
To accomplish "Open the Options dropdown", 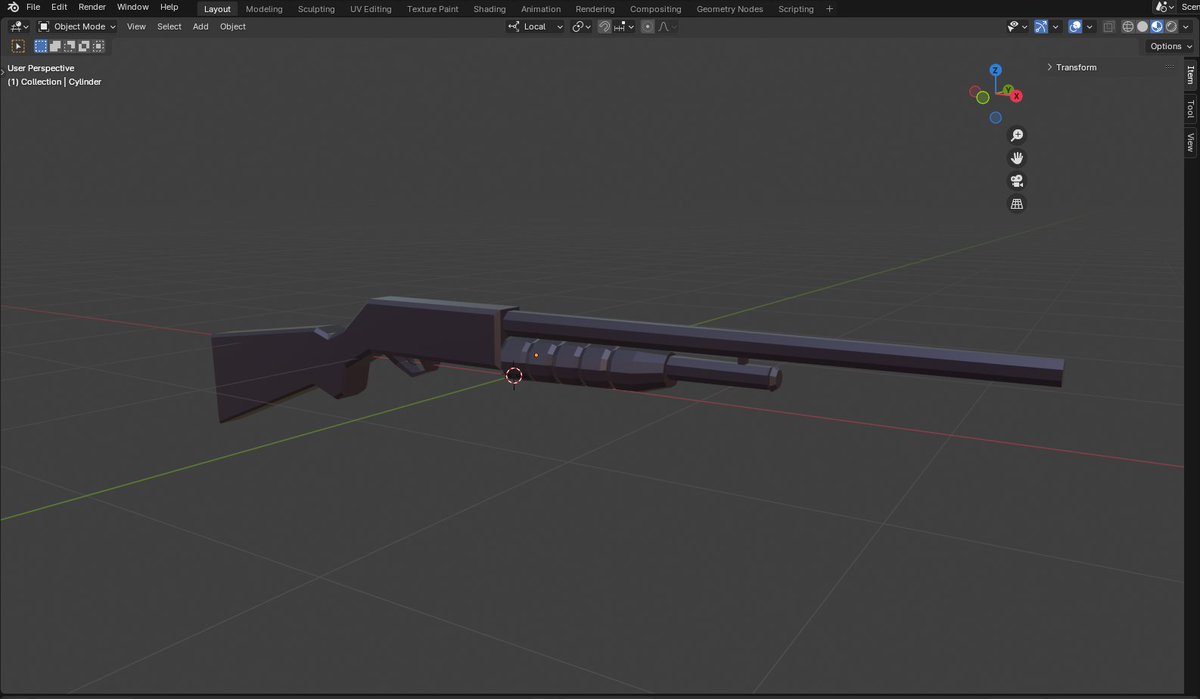I will point(1170,46).
